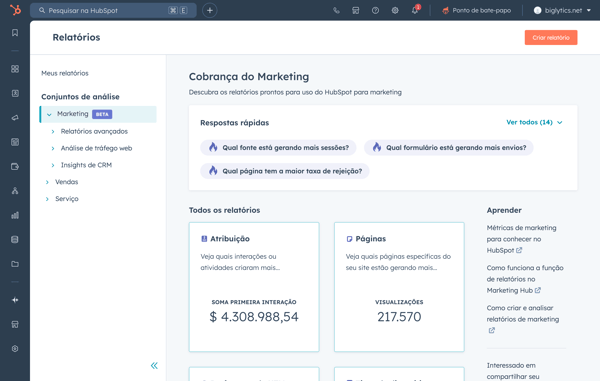Screen dimensions: 600x381
Task: Click the 'Todos os relatórios' heading
Action: pyautogui.click(x=224, y=210)
